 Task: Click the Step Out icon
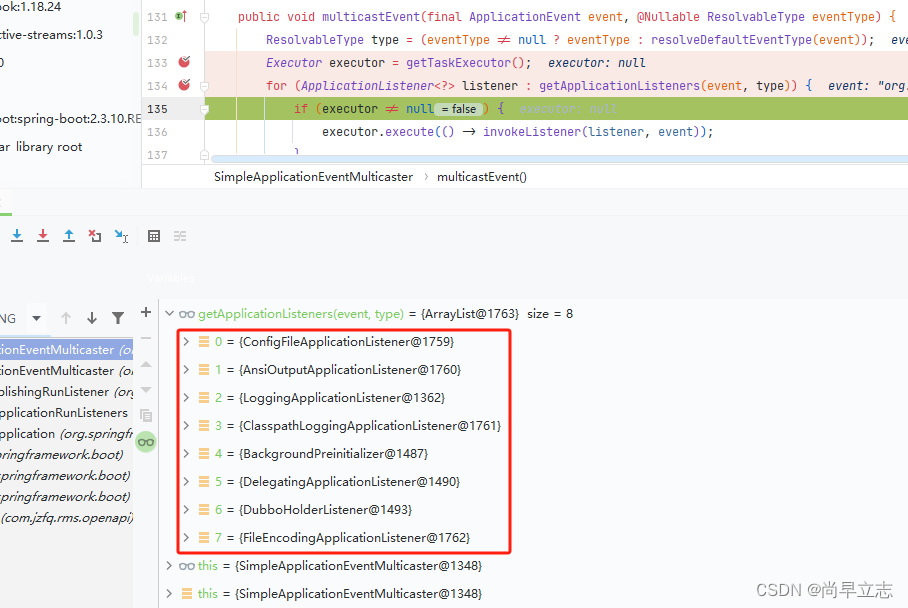coord(68,235)
